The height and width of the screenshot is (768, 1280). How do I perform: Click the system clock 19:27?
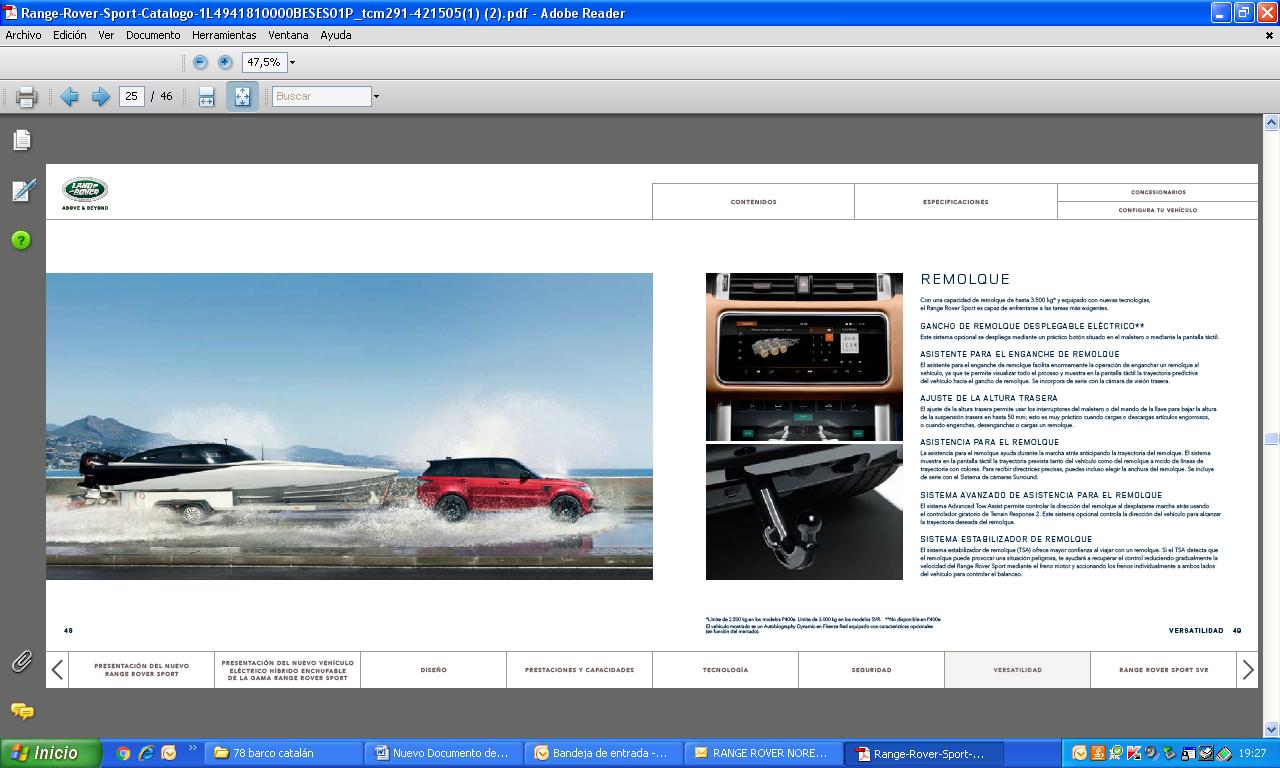tap(1252, 753)
